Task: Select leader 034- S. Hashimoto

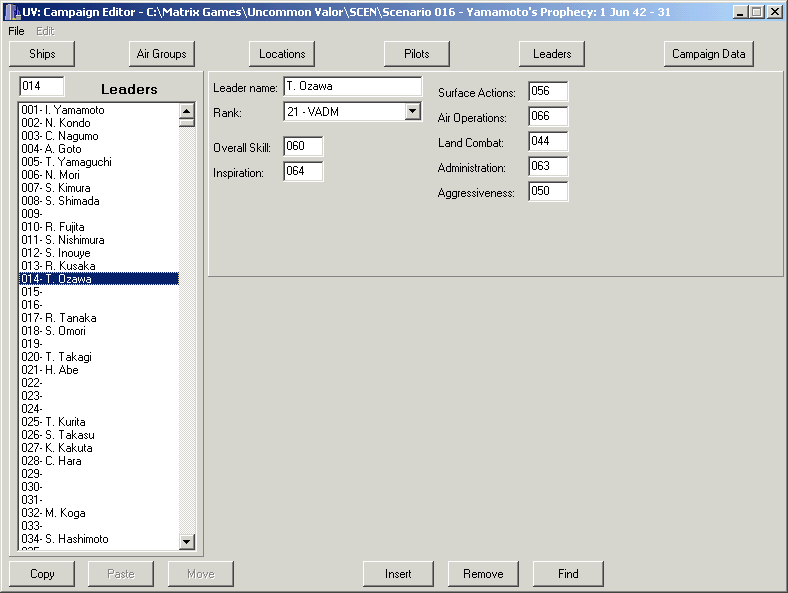Action: click(x=98, y=539)
